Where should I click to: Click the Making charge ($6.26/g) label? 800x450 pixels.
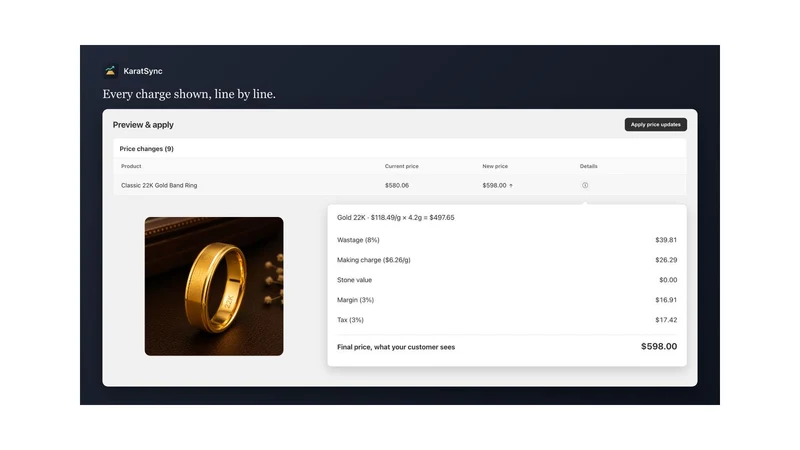(x=373, y=260)
